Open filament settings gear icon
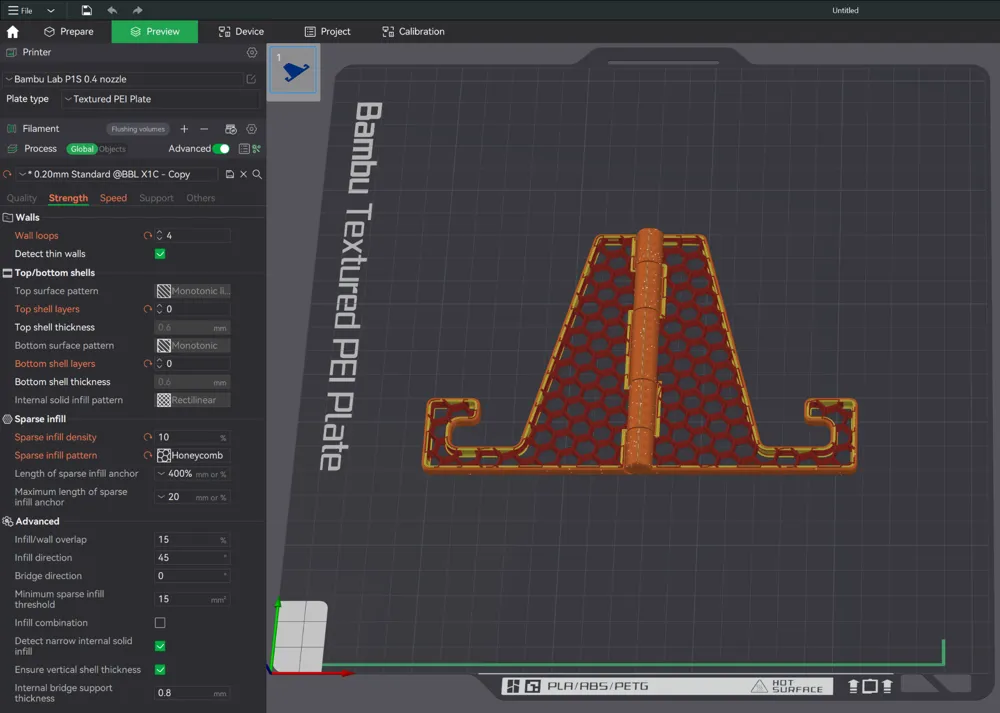 pyautogui.click(x=252, y=129)
